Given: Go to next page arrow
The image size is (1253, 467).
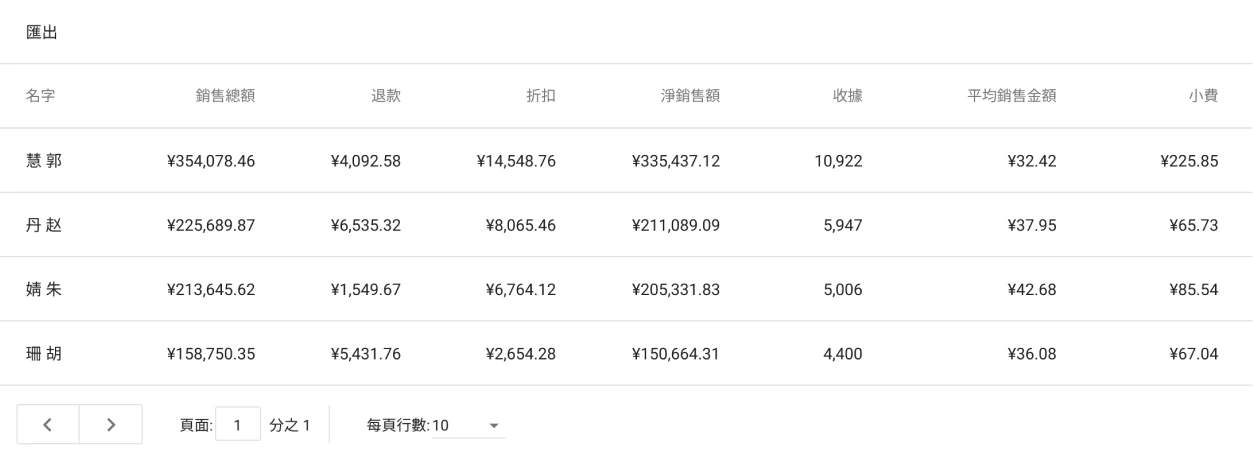Looking at the screenshot, I should [x=111, y=425].
